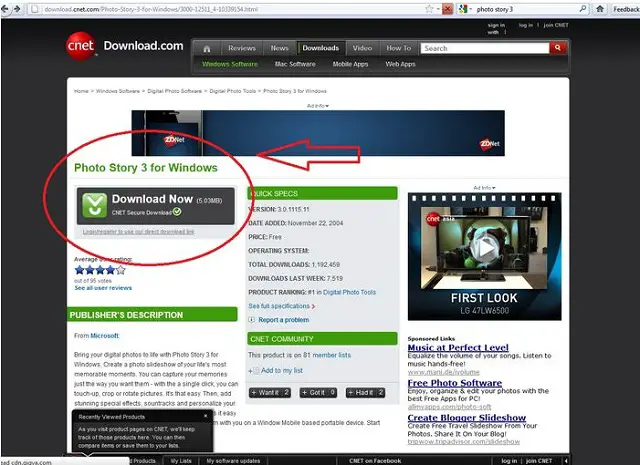Click Home in the breadcrumb
Image resolution: width=640 pixels, height=465 pixels.
pyautogui.click(x=81, y=91)
